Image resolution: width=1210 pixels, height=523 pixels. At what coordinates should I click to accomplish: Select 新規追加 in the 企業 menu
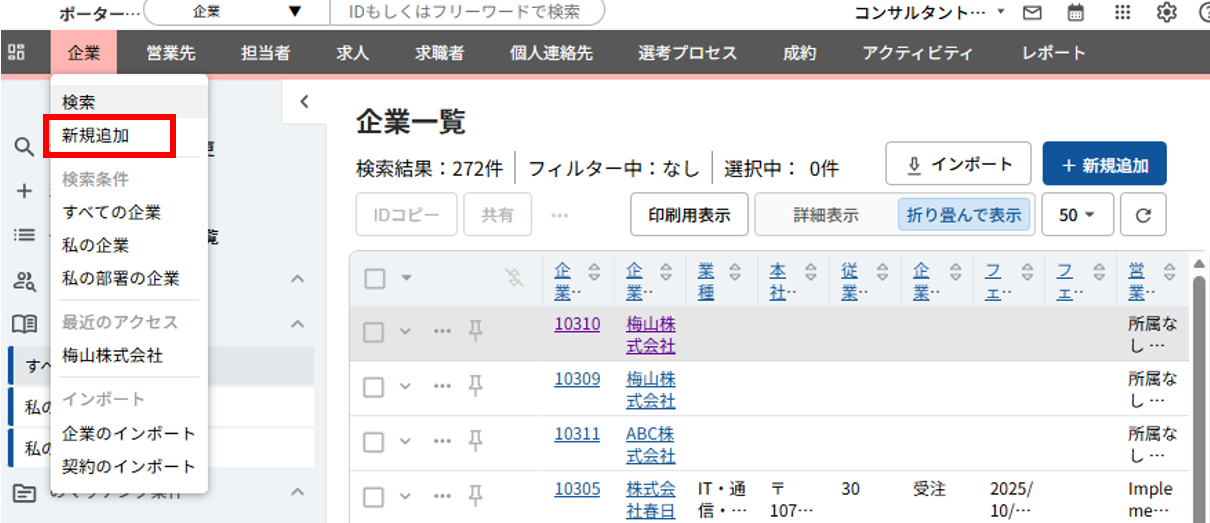(96, 135)
